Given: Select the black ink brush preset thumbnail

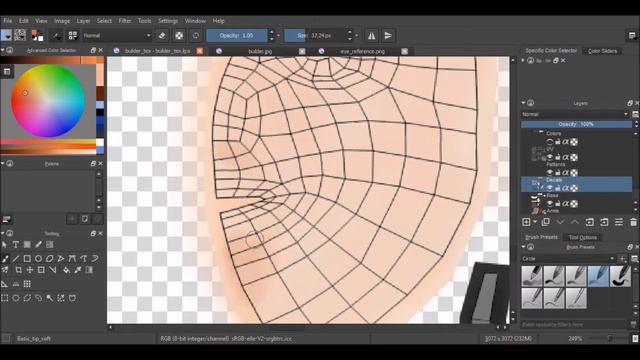Looking at the screenshot, I should (x=620, y=276).
